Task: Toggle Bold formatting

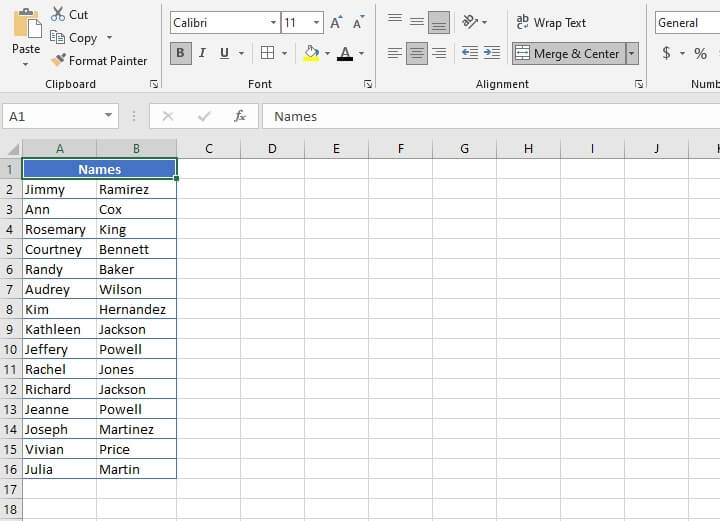Action: (180, 53)
